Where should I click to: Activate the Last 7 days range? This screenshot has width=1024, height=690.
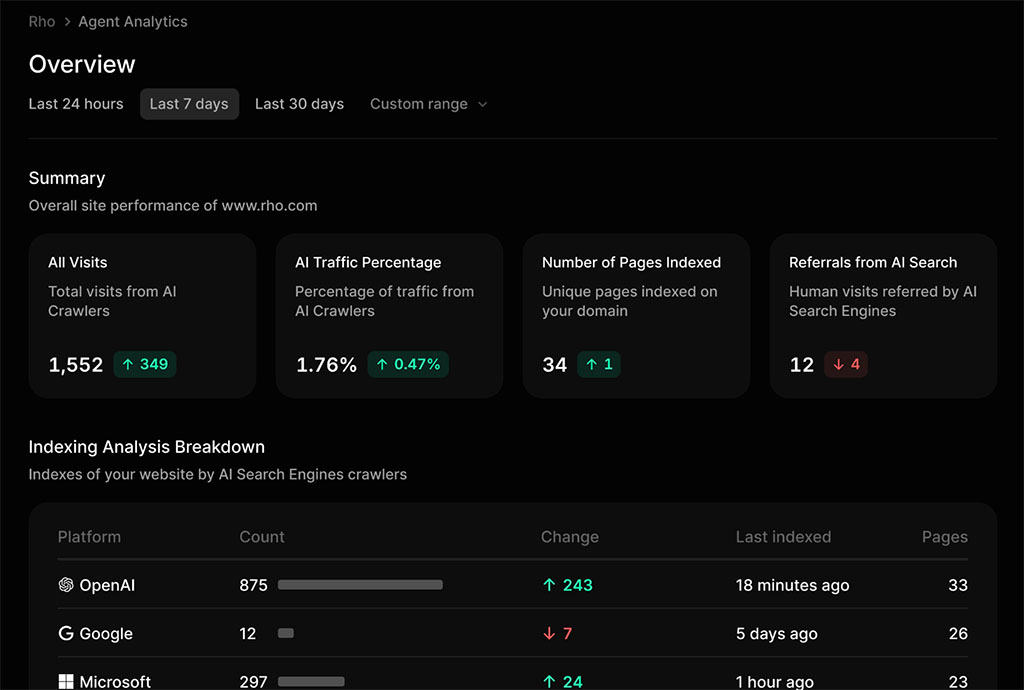click(189, 104)
